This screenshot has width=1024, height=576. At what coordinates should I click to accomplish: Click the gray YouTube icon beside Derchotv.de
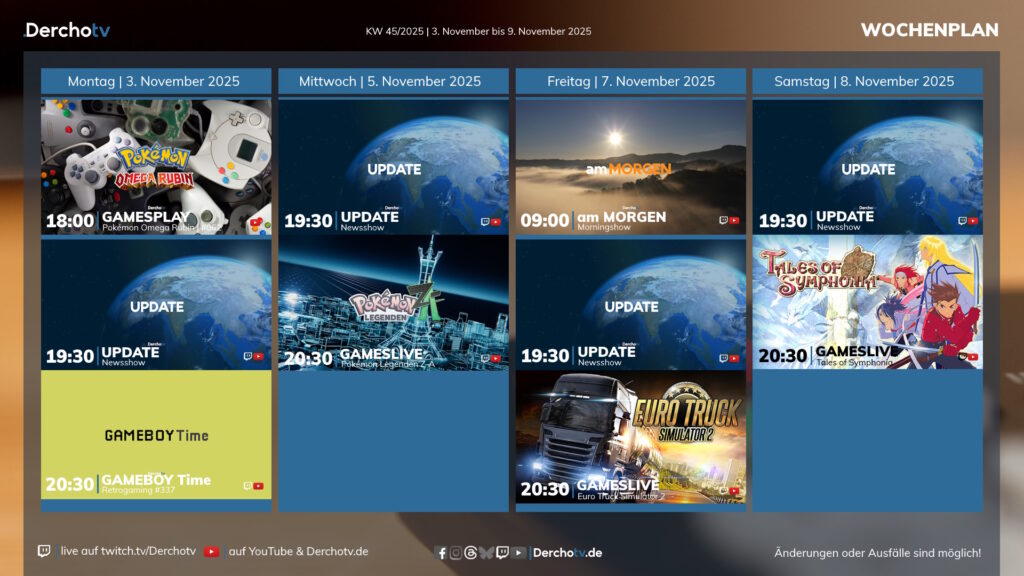click(519, 553)
